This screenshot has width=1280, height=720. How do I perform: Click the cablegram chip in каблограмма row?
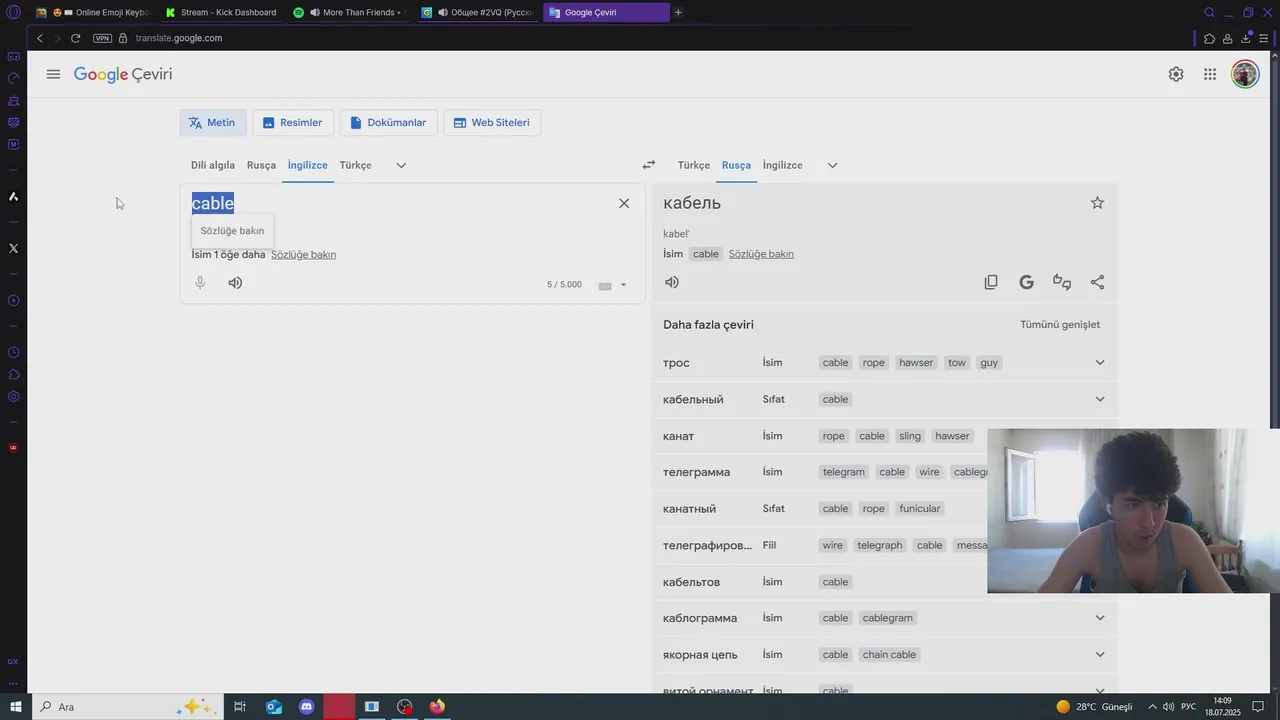pos(888,618)
